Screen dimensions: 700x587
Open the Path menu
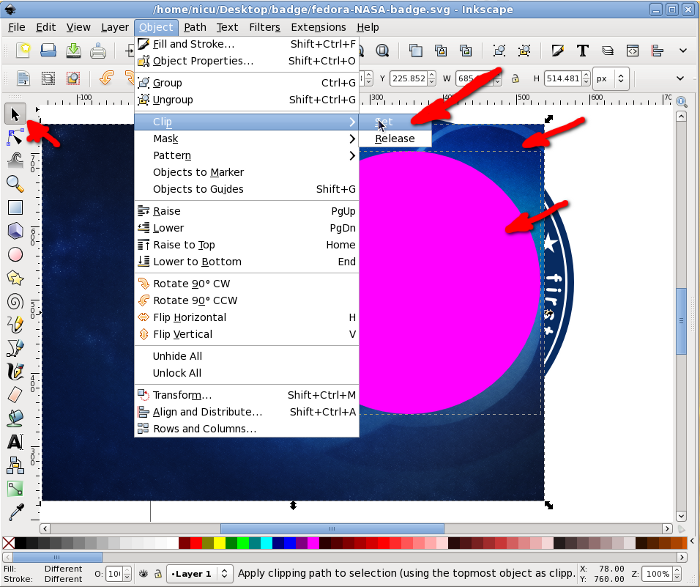195,27
